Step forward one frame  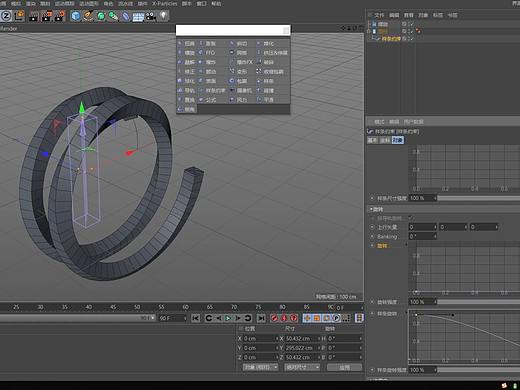click(x=238, y=318)
